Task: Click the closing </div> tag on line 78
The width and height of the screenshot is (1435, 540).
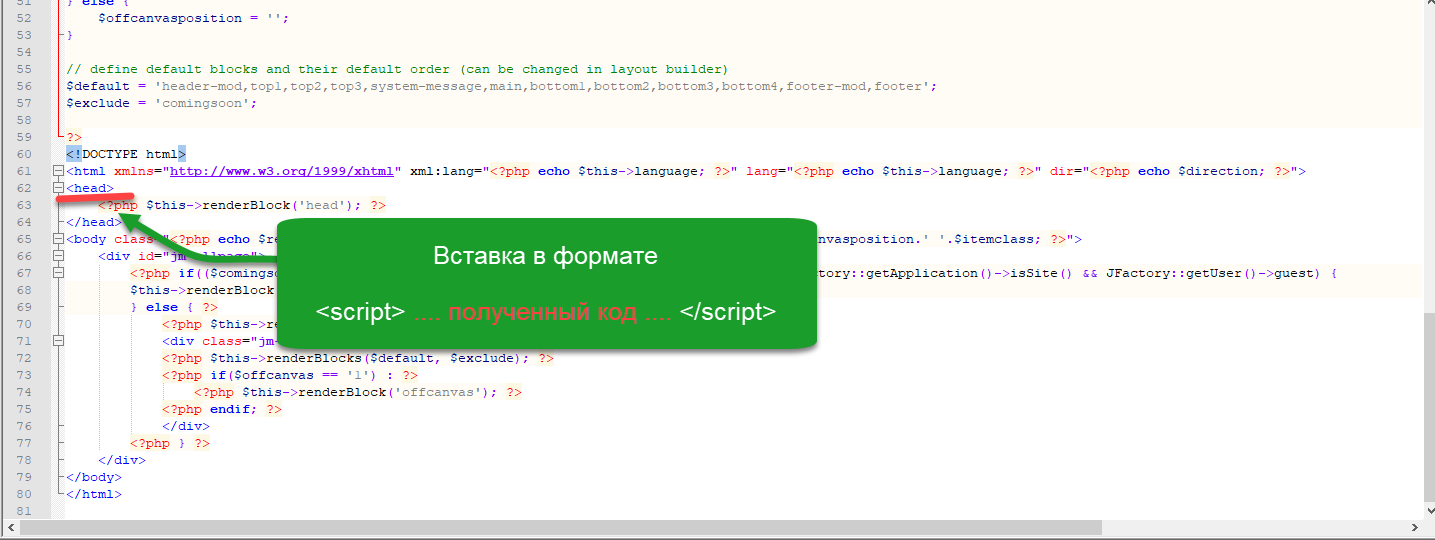Action: coord(122,460)
